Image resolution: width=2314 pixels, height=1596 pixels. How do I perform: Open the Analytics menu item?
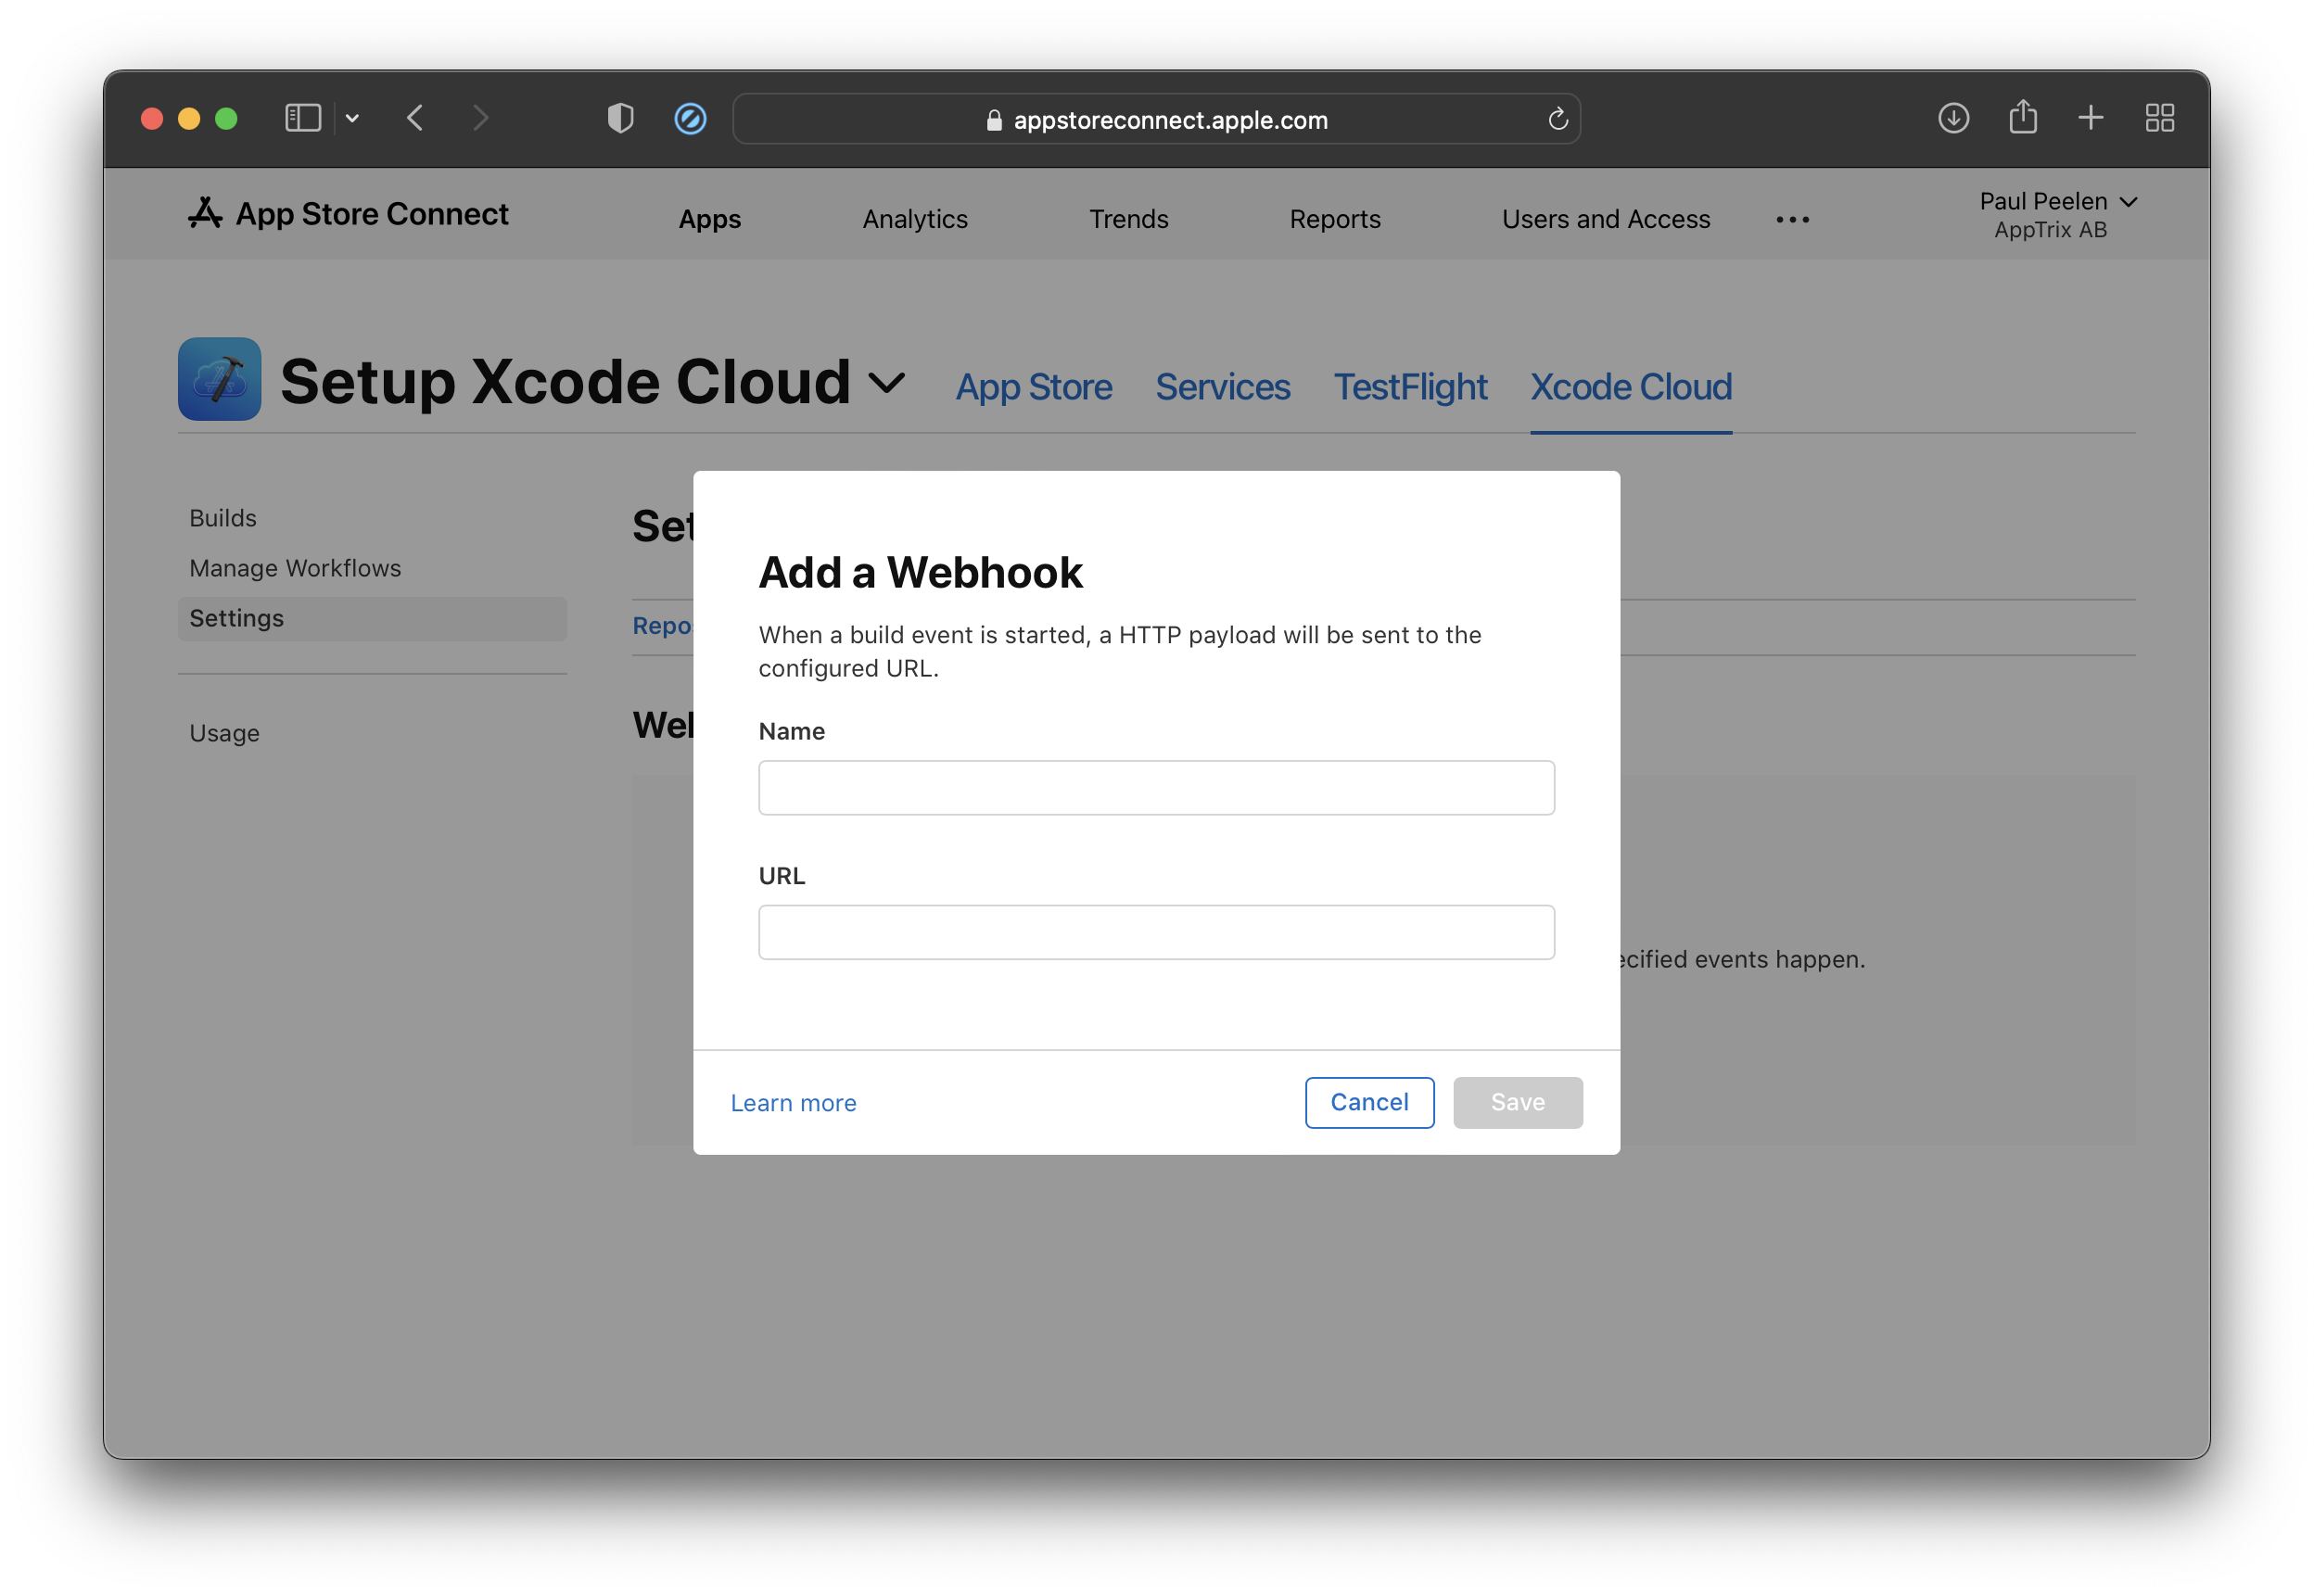915,219
